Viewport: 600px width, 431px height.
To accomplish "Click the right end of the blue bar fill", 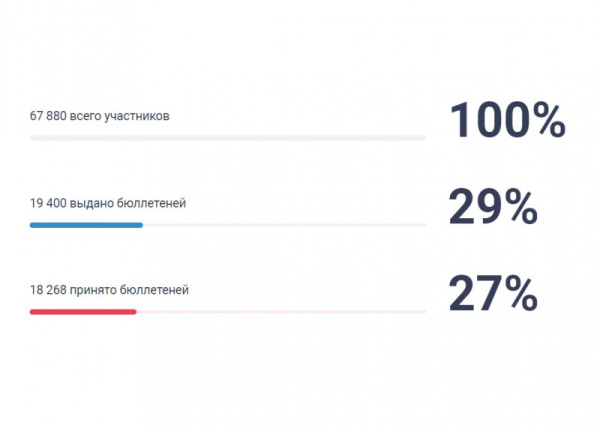I will (140, 225).
